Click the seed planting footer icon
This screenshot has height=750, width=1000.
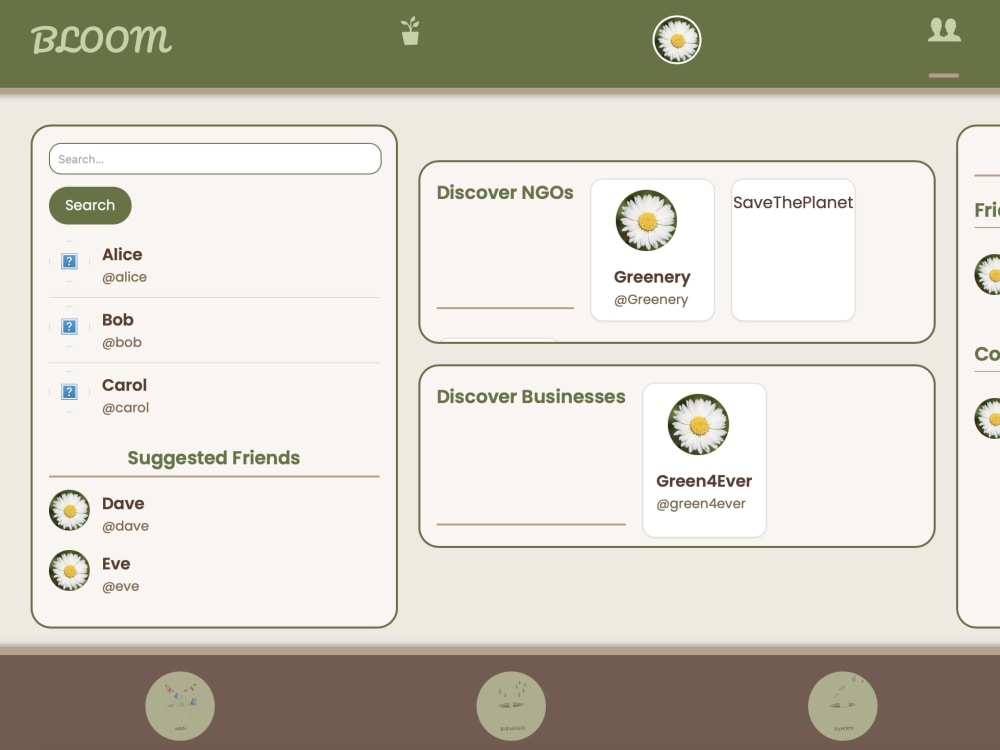coord(842,706)
